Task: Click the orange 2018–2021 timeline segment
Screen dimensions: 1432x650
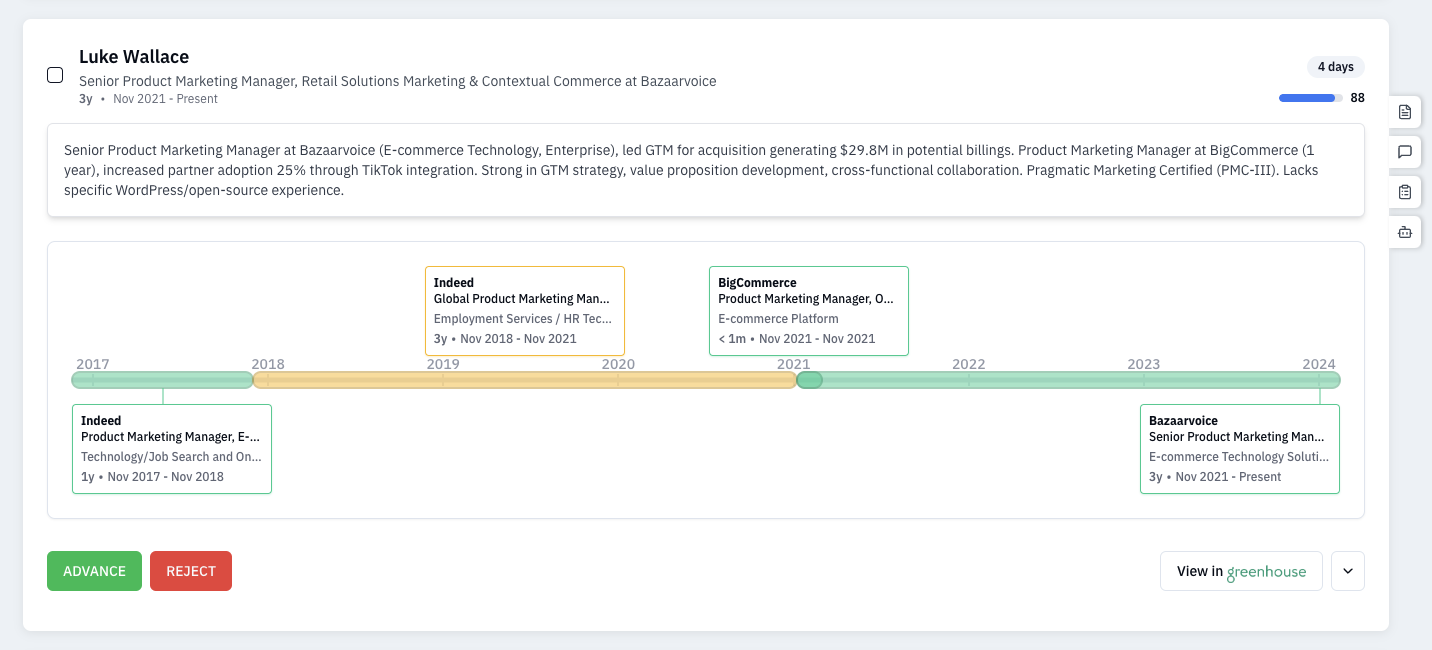Action: pyautogui.click(x=525, y=380)
